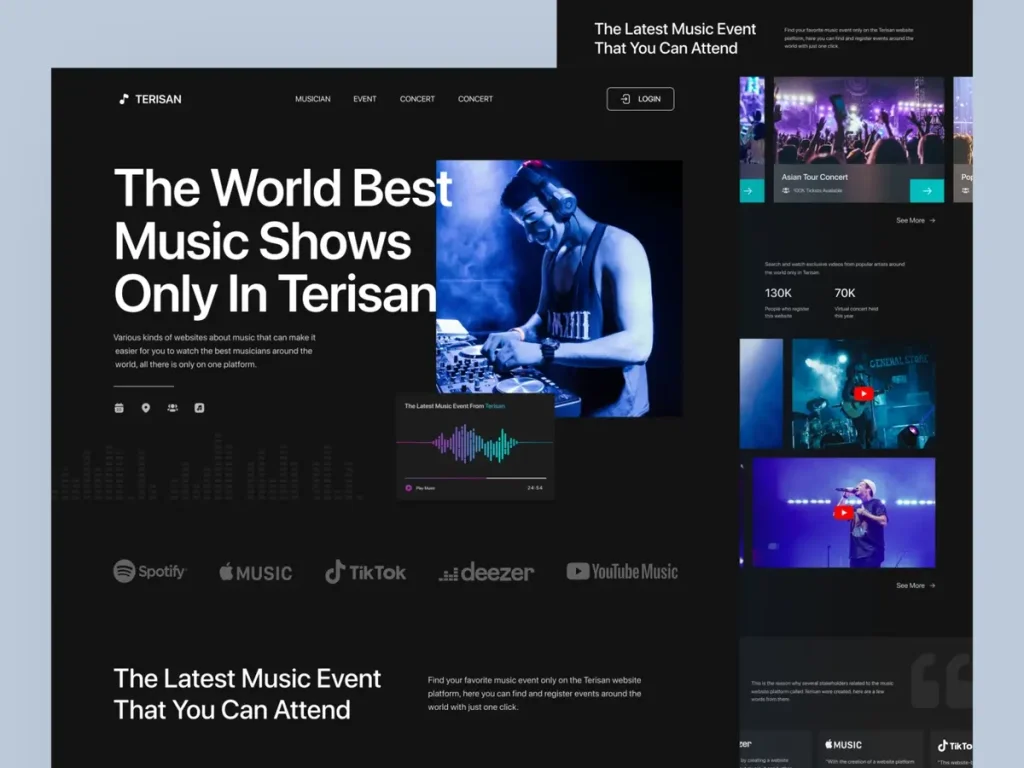Play the guitarist stage video thumbnail
1024x768 pixels.
coord(863,394)
